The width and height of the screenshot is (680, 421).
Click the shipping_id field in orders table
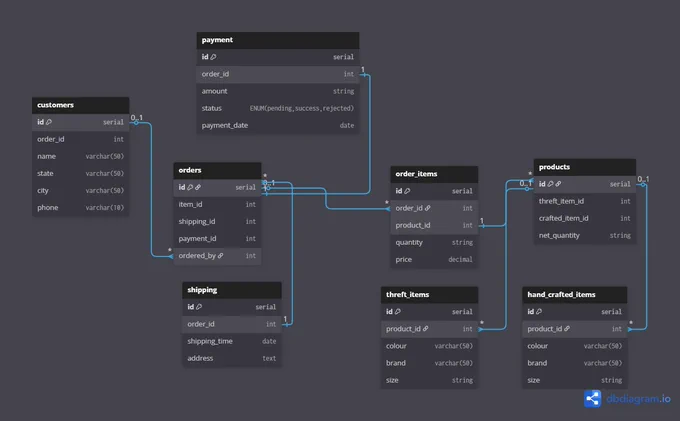click(x=217, y=222)
